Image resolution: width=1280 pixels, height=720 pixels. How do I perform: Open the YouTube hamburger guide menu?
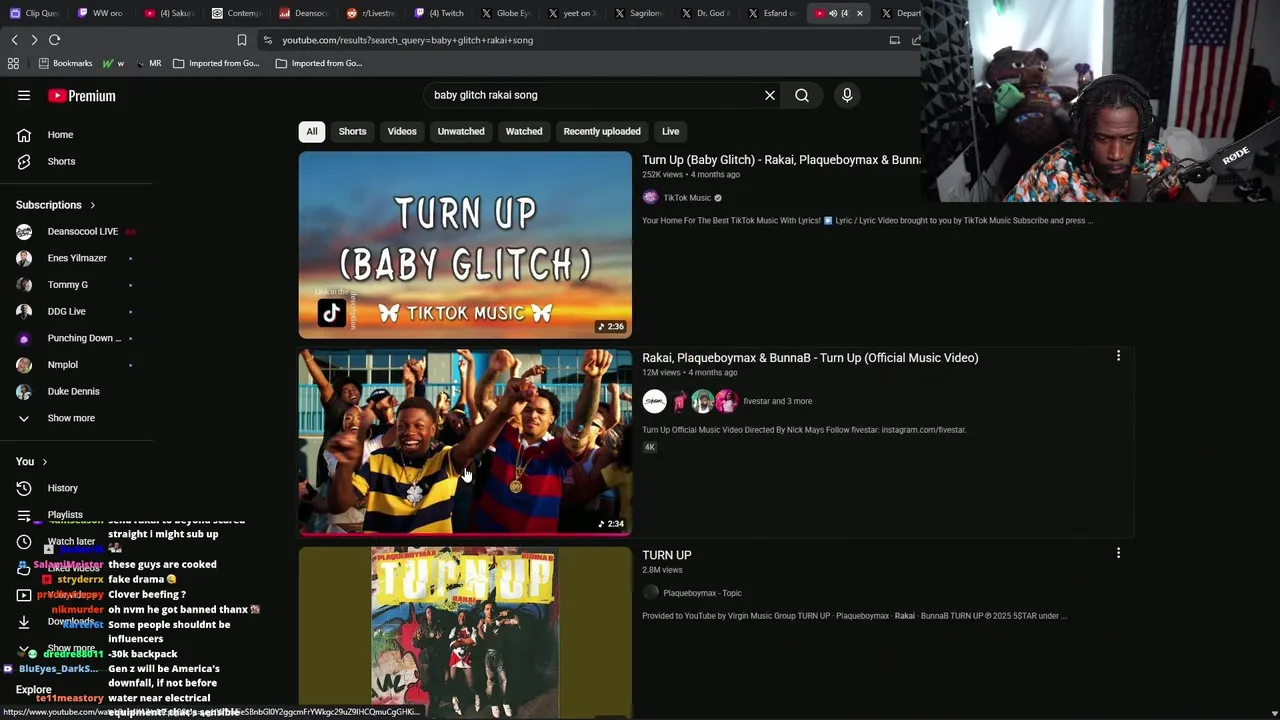(x=24, y=96)
